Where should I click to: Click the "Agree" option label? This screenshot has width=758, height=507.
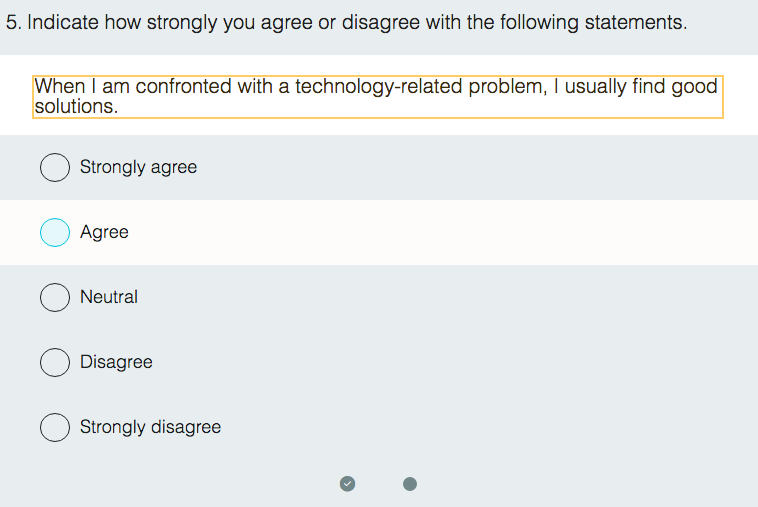104,233
